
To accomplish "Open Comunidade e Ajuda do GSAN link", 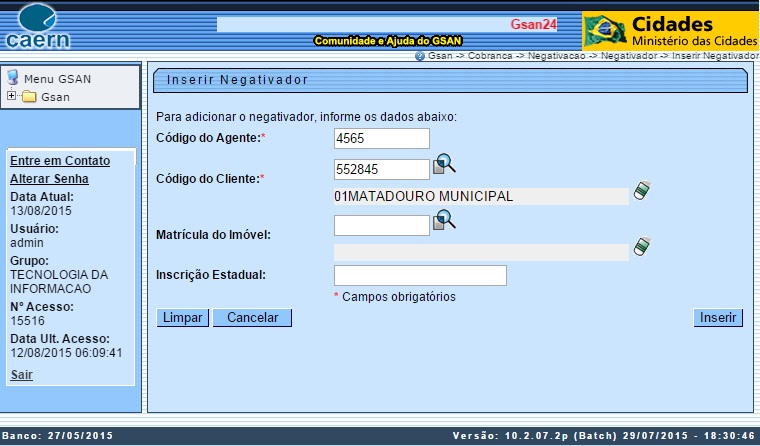I will 387,41.
